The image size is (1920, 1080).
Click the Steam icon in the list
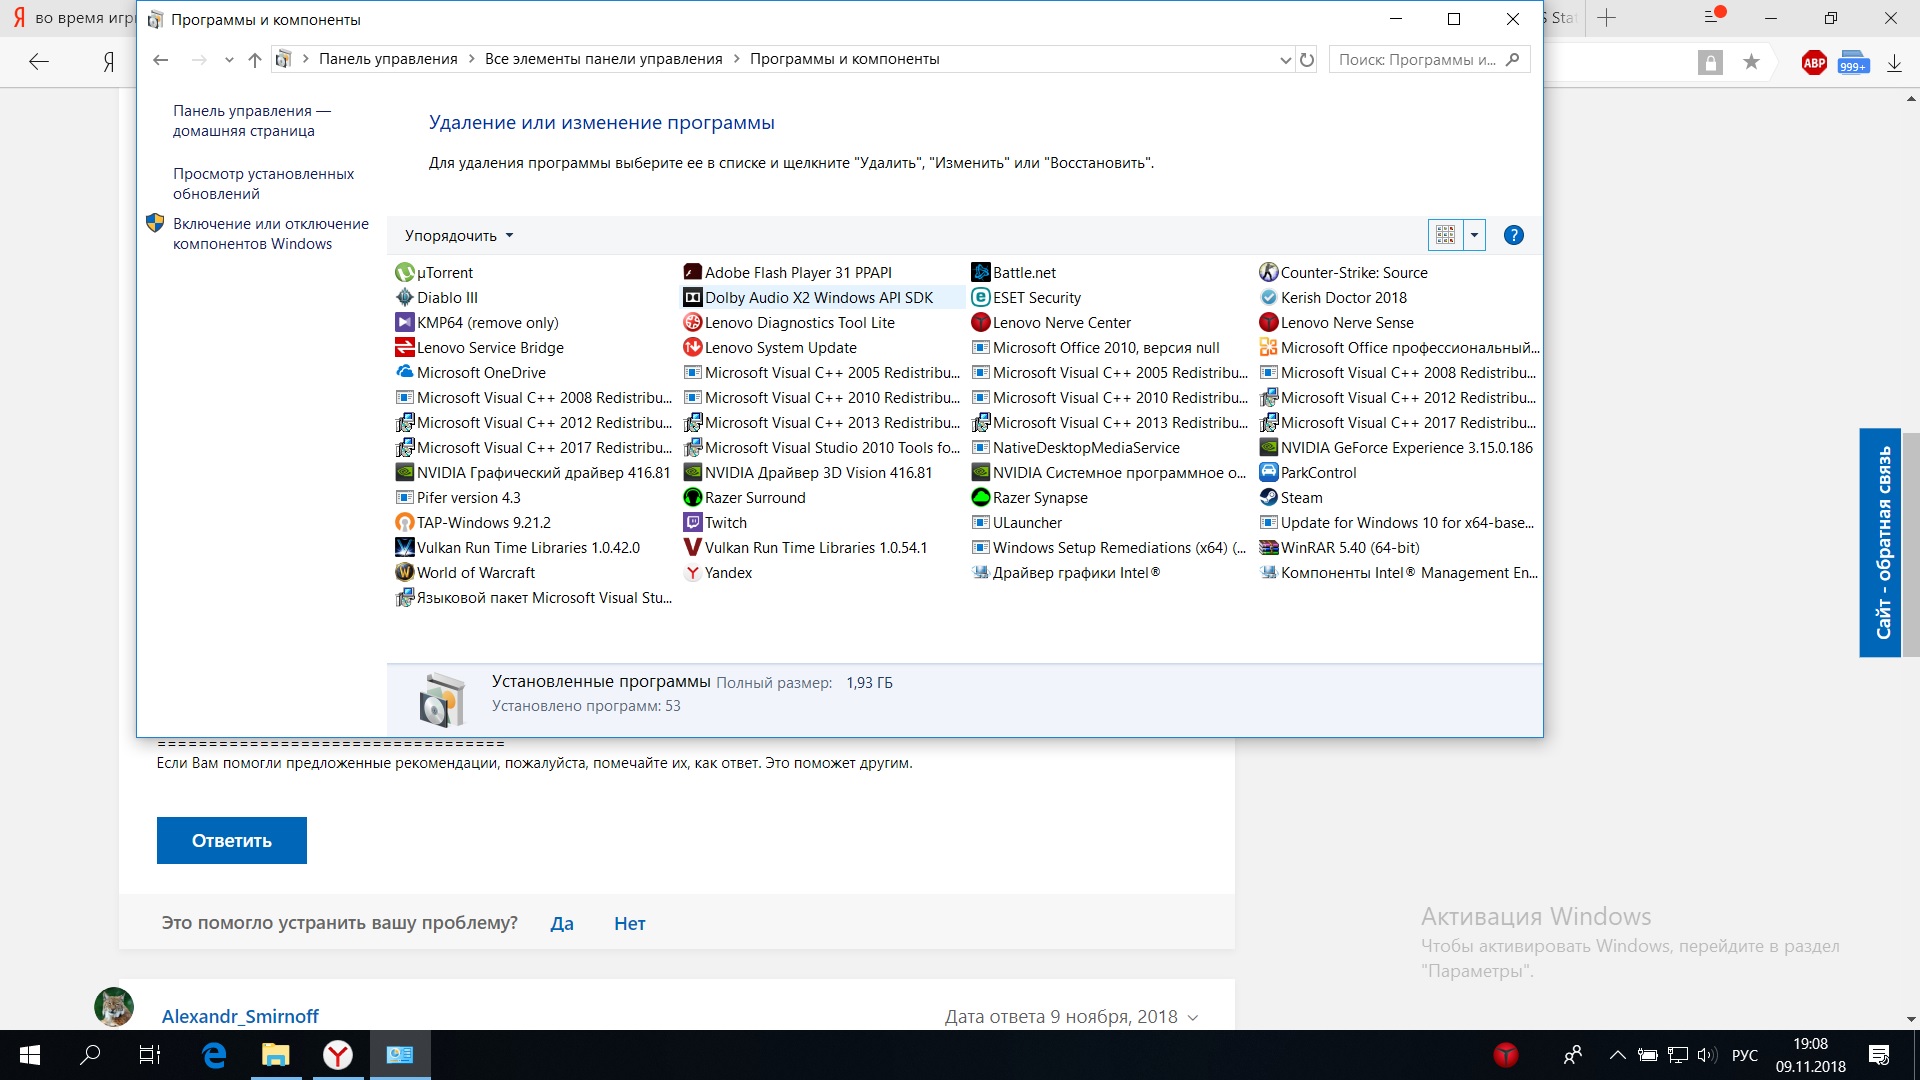coord(1269,497)
